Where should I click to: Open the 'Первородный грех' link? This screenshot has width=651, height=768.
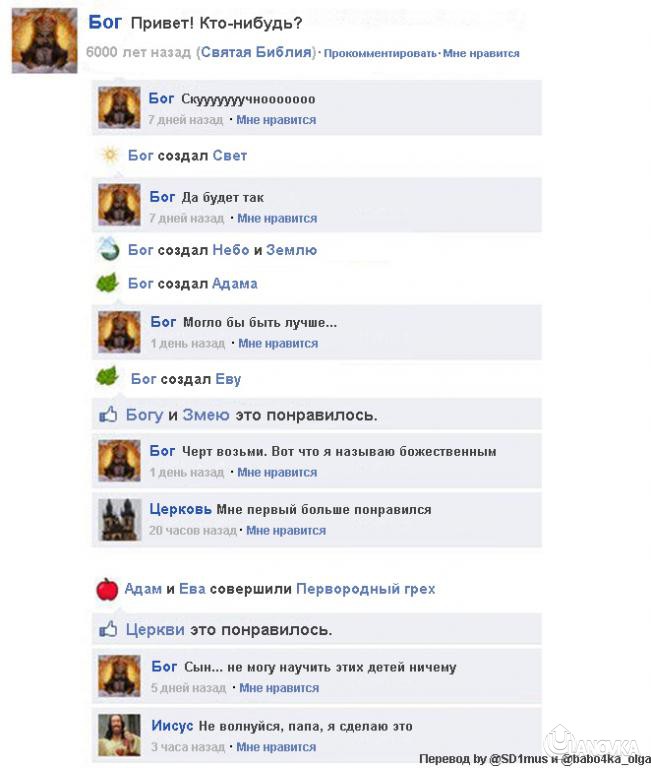(x=366, y=588)
